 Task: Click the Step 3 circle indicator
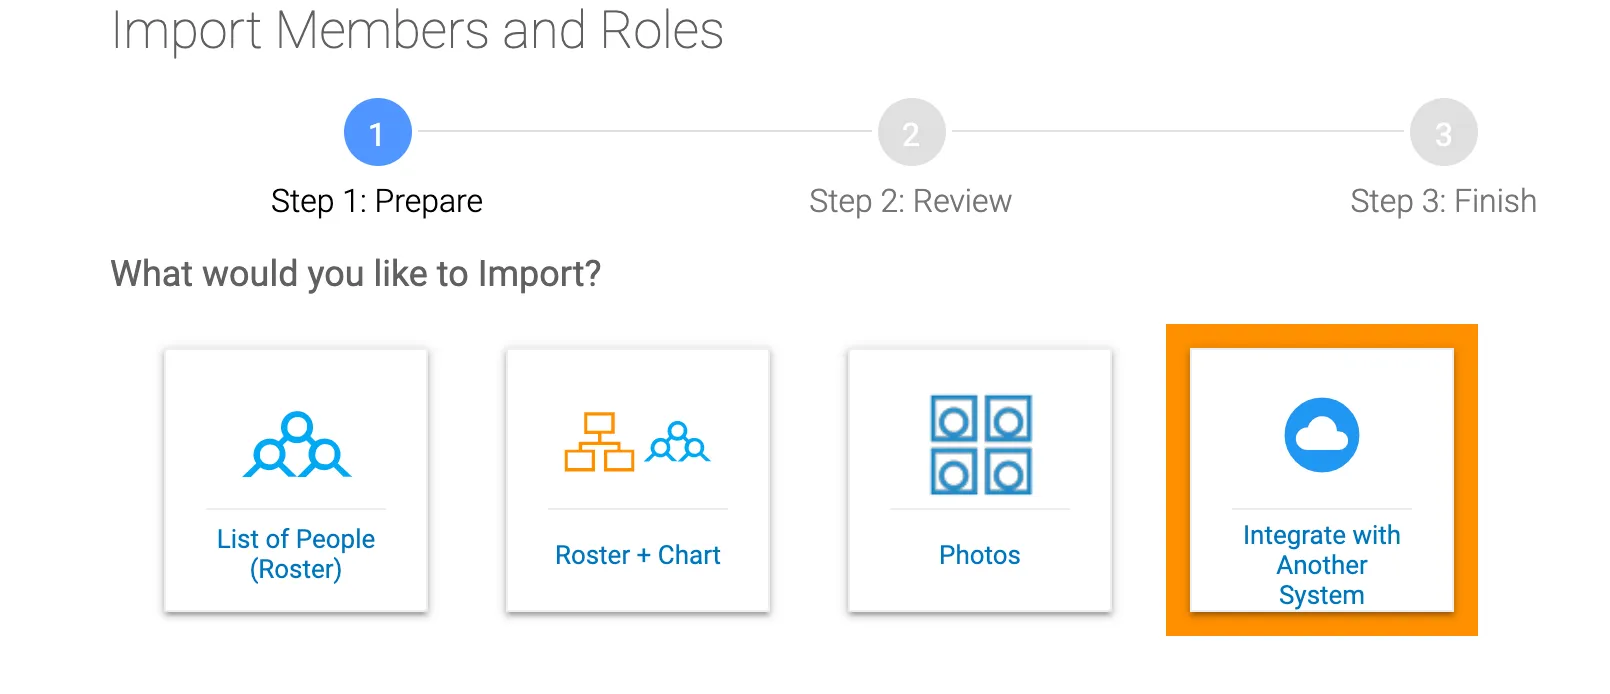point(1443,131)
